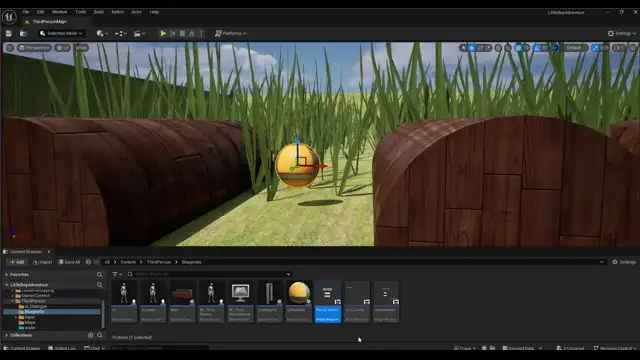Open the Output Log from the status bar

pyautogui.click(x=62, y=348)
